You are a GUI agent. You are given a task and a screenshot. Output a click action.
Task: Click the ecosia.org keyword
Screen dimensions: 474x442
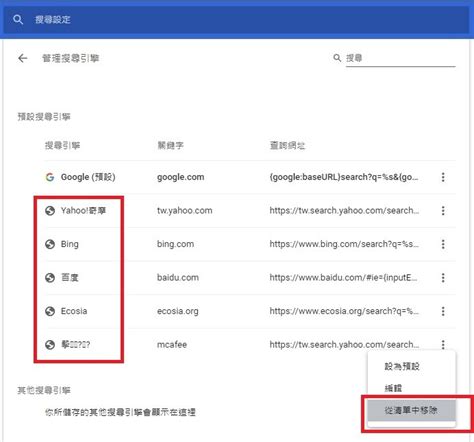pos(178,311)
